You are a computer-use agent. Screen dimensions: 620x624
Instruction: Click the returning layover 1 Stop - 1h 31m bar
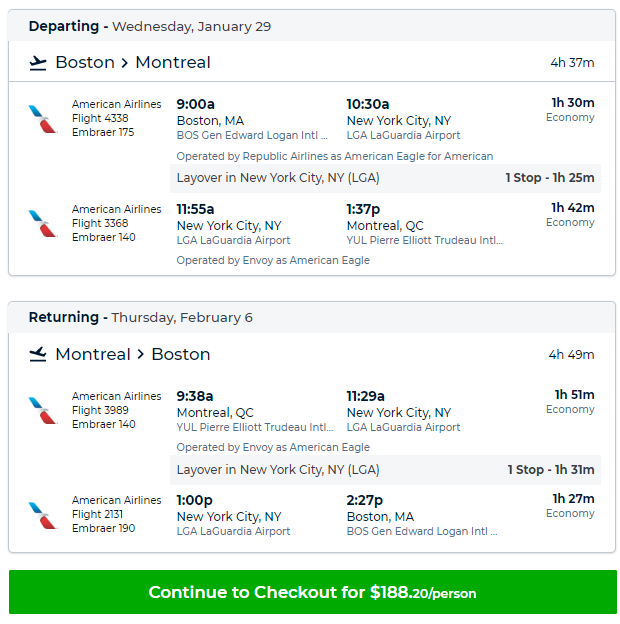pyautogui.click(x=385, y=470)
